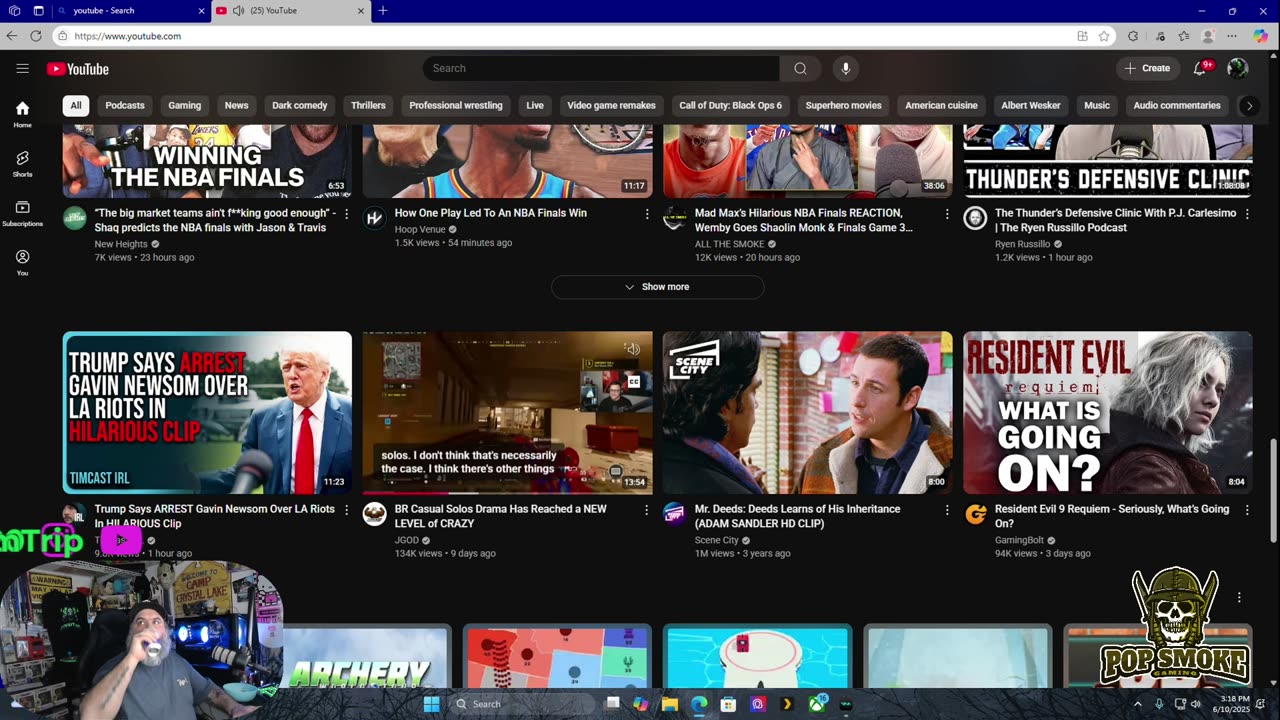Image resolution: width=1280 pixels, height=720 pixels.
Task: Open Xbox app in taskbar
Action: [x=817, y=704]
